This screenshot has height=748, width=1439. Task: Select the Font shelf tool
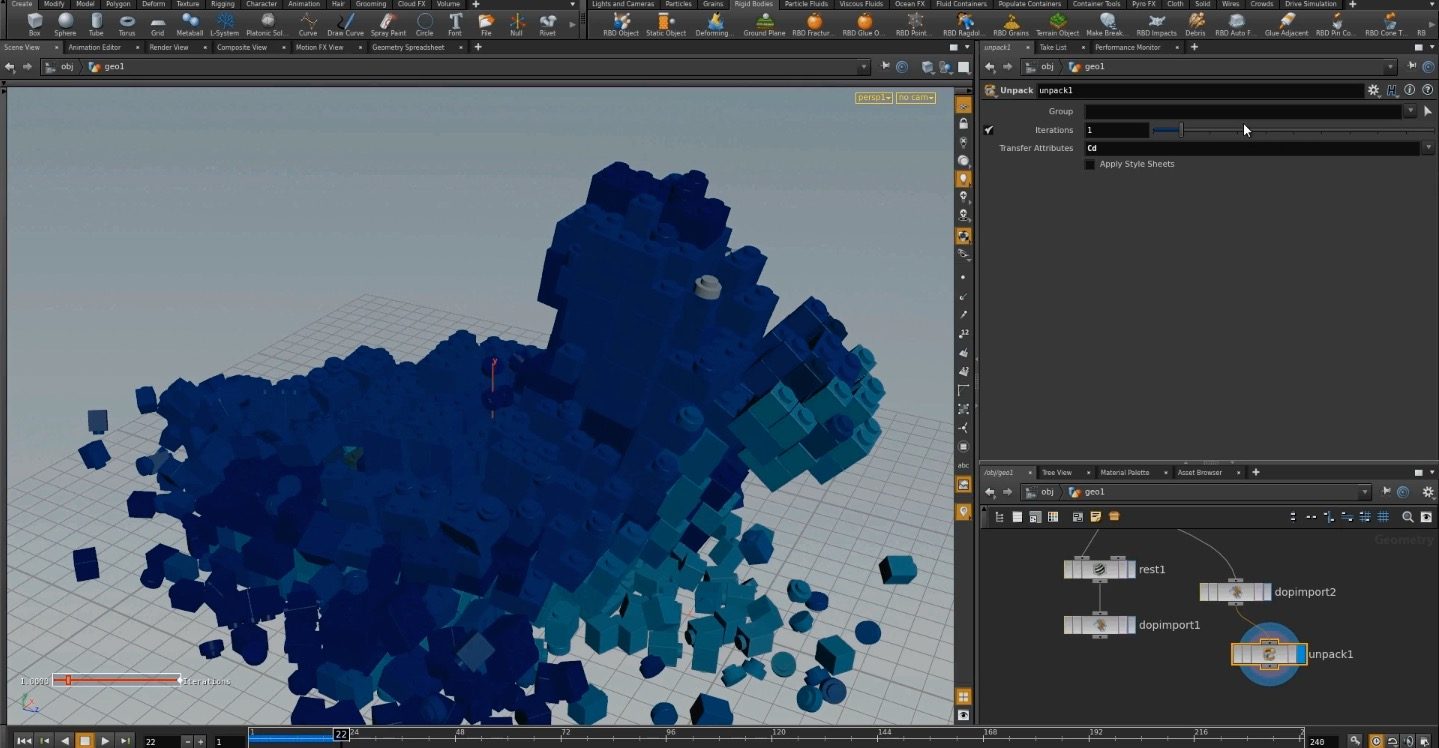click(x=455, y=24)
